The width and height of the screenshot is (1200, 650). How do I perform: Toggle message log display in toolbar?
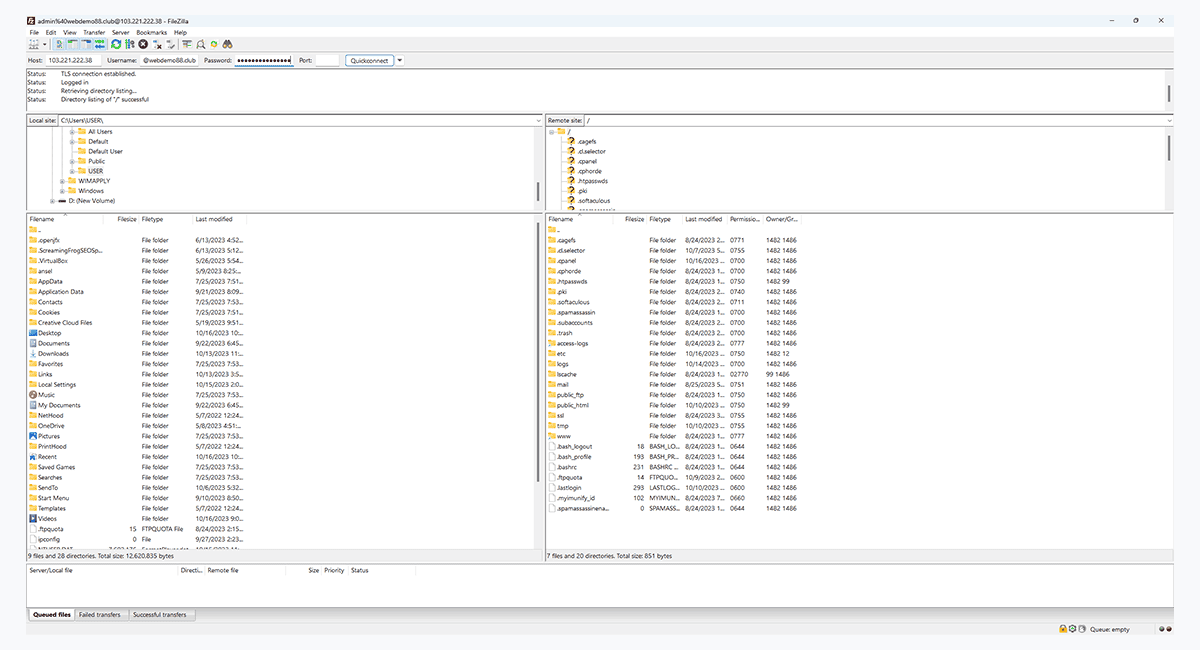point(59,44)
